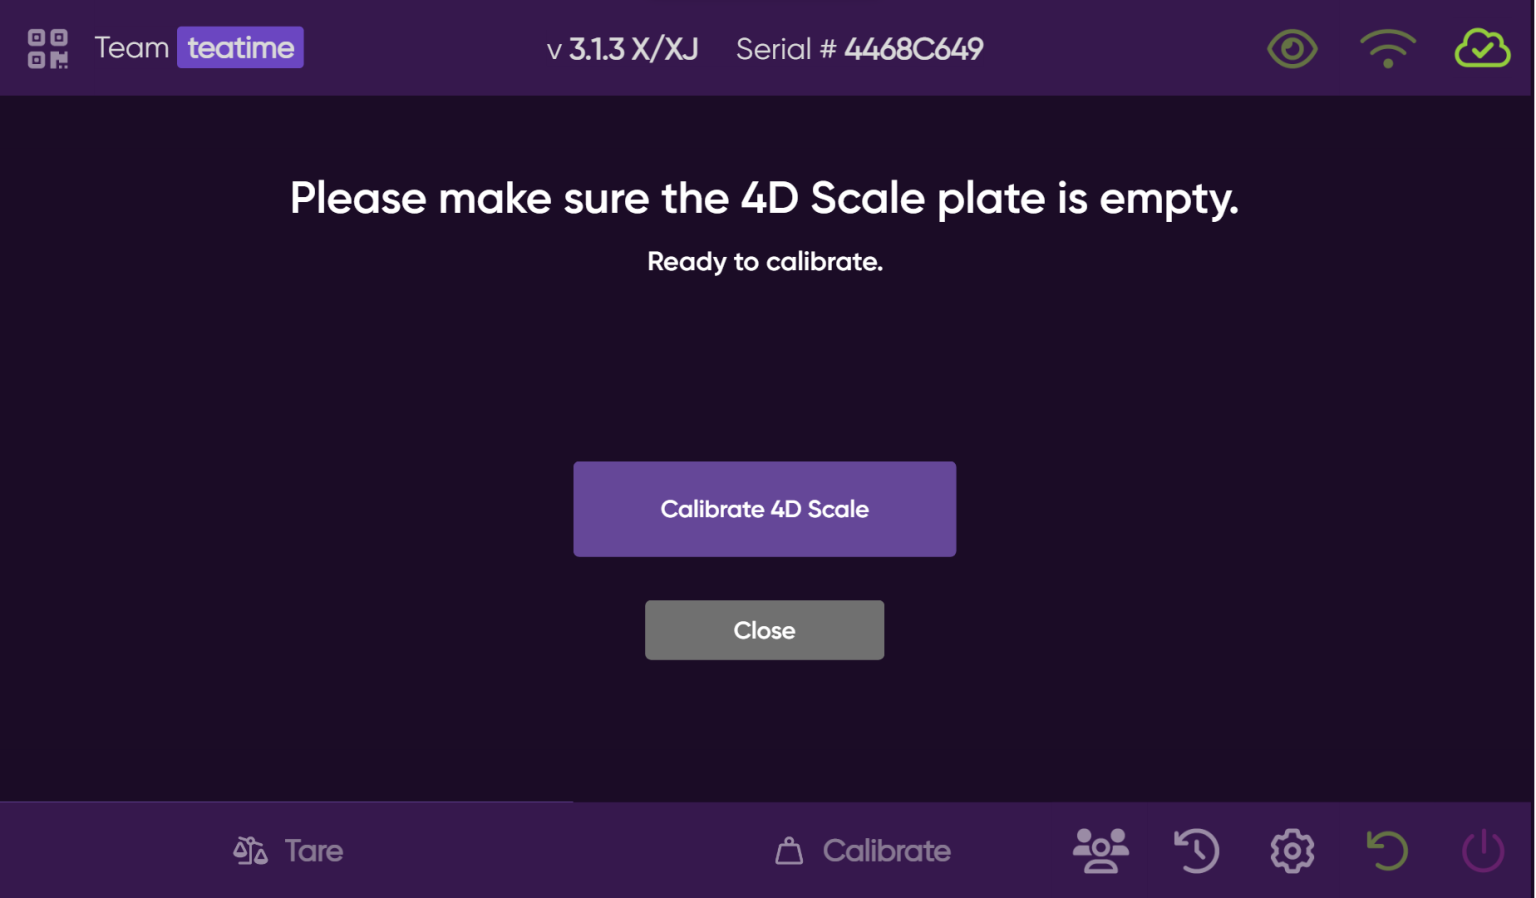Click the cloud sync status icon
Screen dimensions: 1536x898
[x=1482, y=48]
